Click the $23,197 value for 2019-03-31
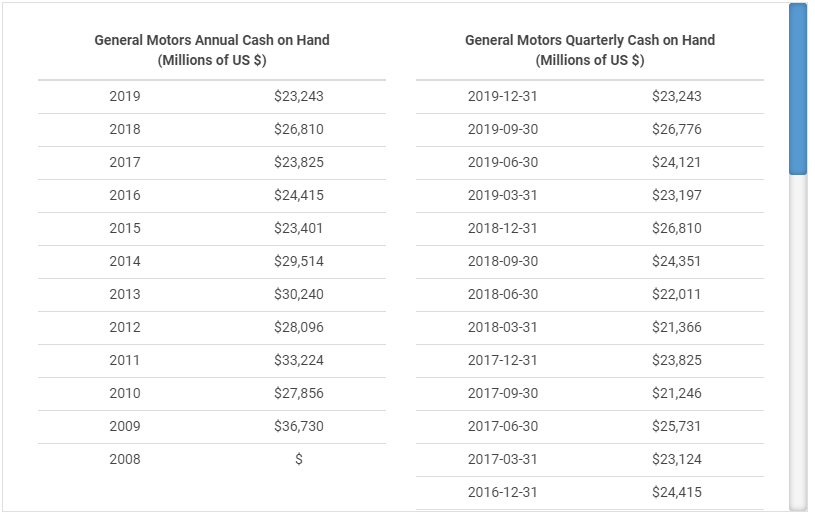The width and height of the screenshot is (815, 519). tap(677, 195)
